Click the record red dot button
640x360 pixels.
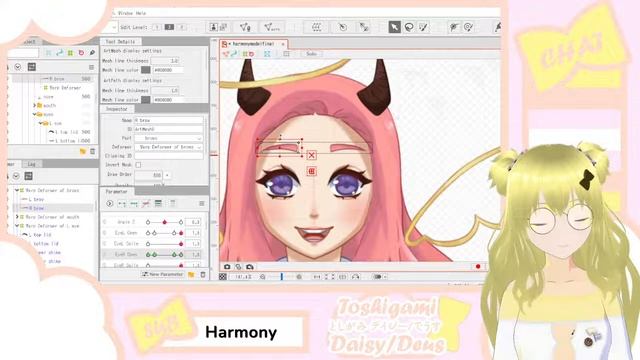point(478,267)
